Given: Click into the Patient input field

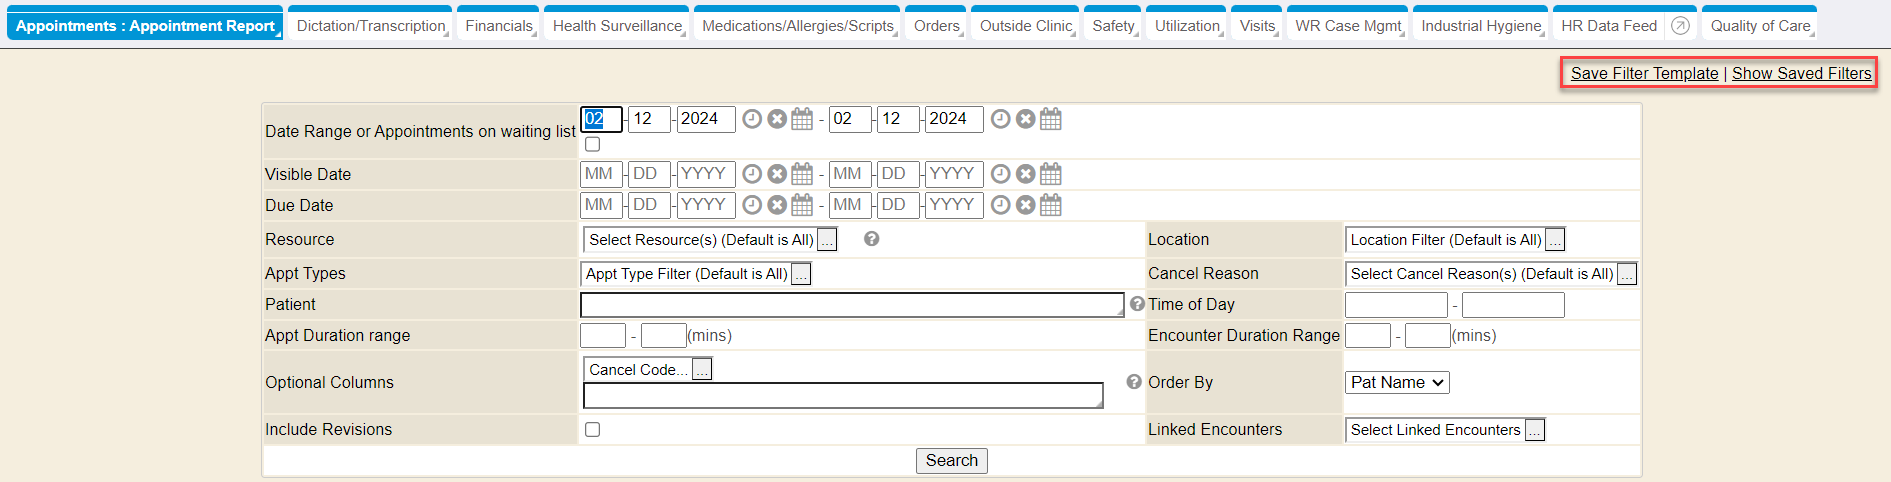Looking at the screenshot, I should click(851, 305).
